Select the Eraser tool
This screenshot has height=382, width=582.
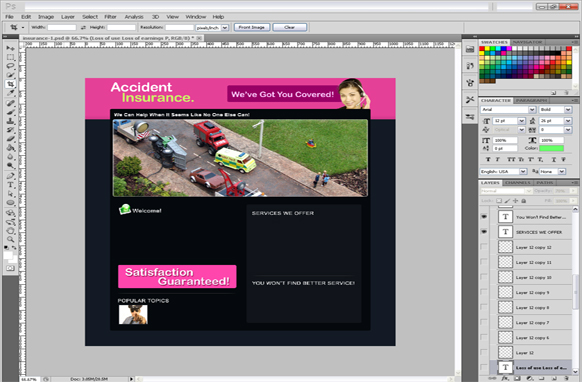10,139
